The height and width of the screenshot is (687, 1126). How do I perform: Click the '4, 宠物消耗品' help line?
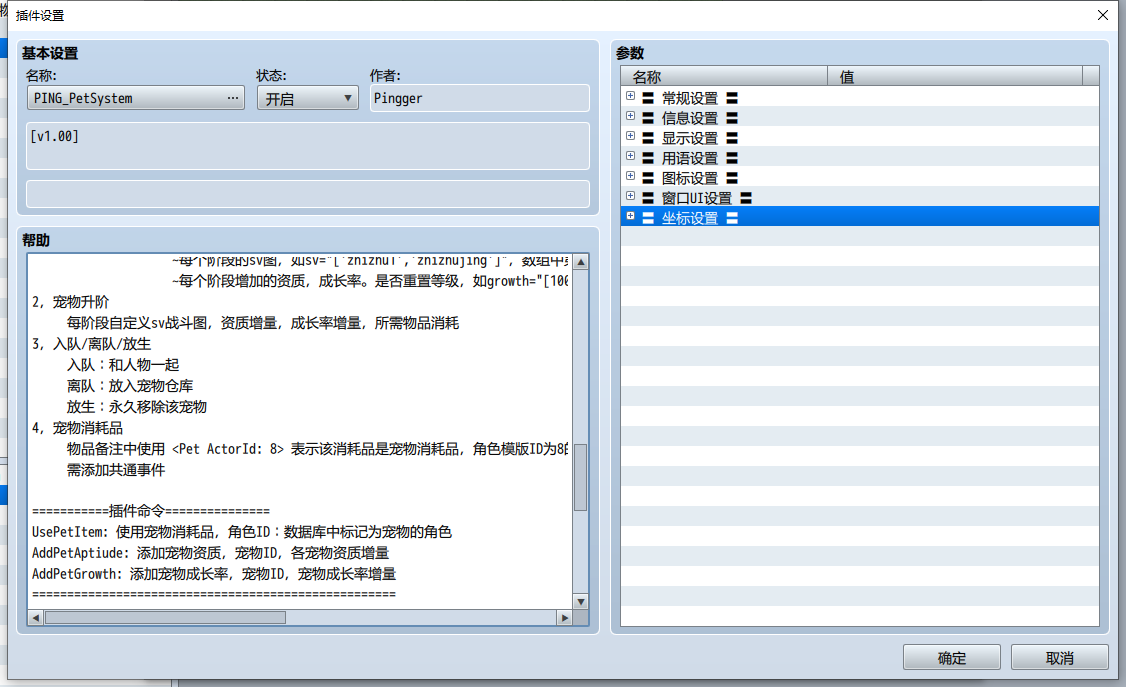78,428
